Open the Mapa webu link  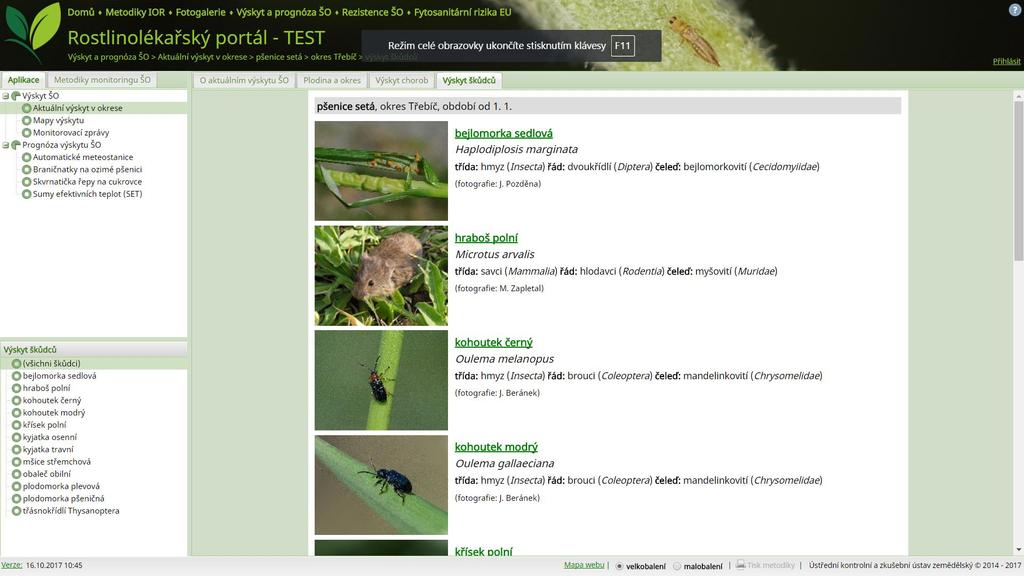coord(584,565)
